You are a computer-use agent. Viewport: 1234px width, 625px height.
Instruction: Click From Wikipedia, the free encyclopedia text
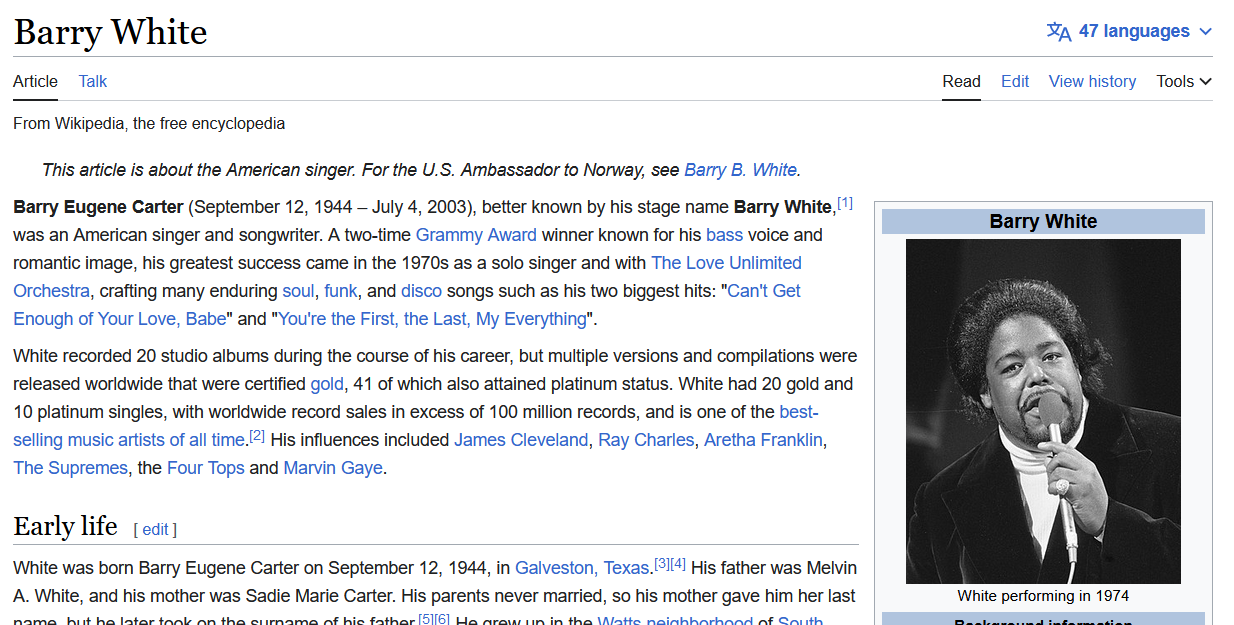[149, 124]
